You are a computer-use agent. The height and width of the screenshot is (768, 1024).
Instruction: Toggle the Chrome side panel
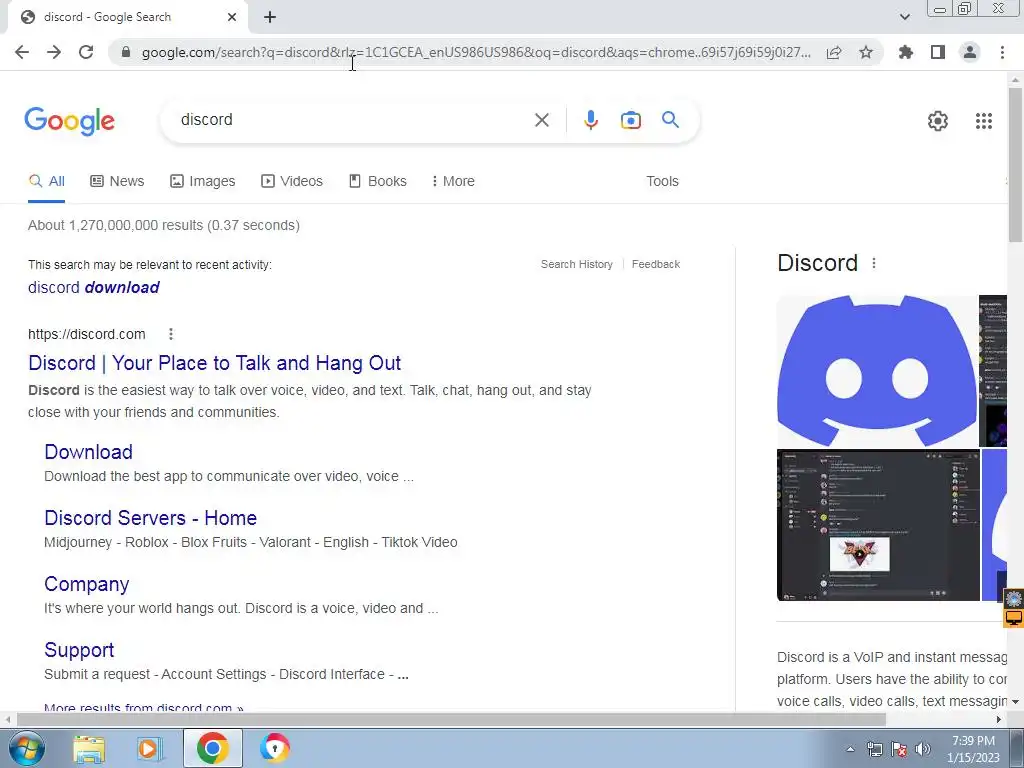click(x=938, y=52)
